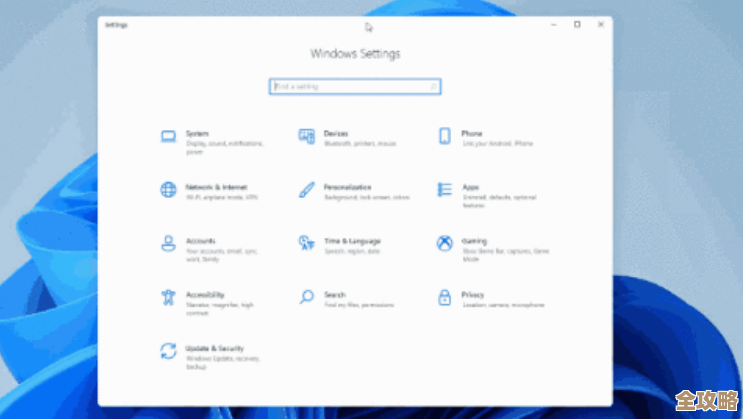Open the Gaming Xbox icon
This screenshot has width=743, height=419.
pyautogui.click(x=444, y=243)
